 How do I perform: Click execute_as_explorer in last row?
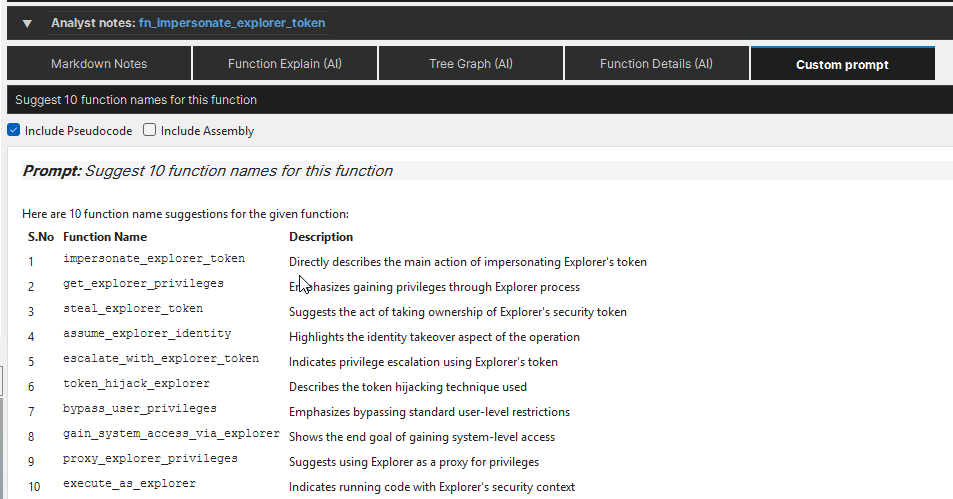point(129,483)
